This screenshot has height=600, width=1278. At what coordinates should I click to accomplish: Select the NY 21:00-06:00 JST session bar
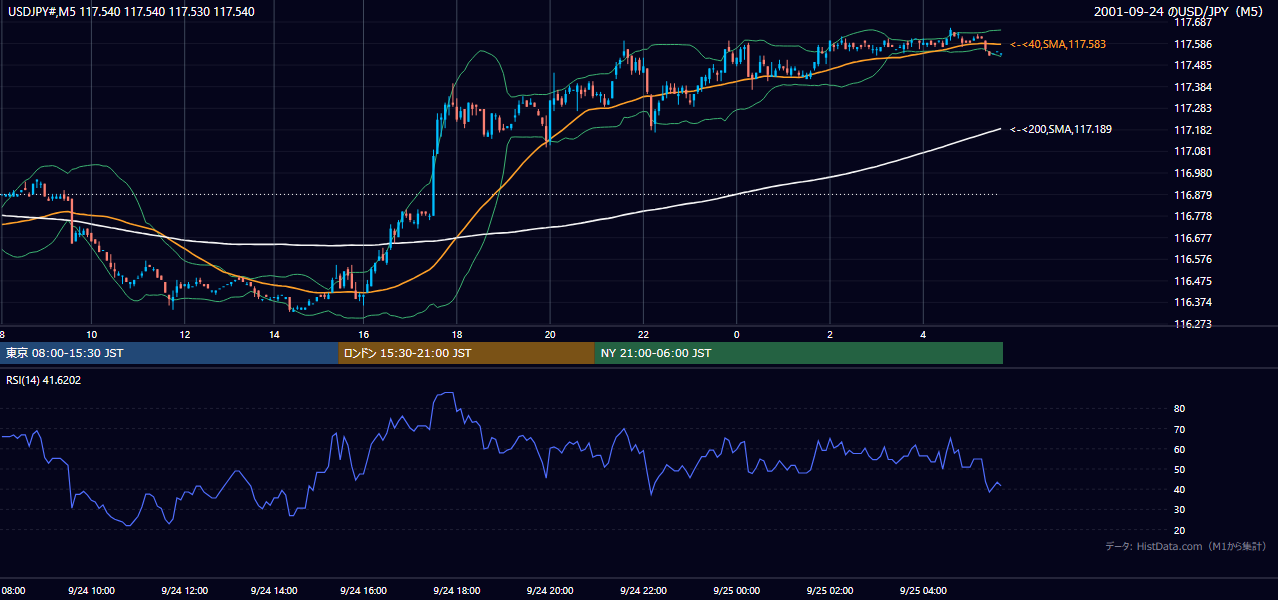(x=799, y=353)
